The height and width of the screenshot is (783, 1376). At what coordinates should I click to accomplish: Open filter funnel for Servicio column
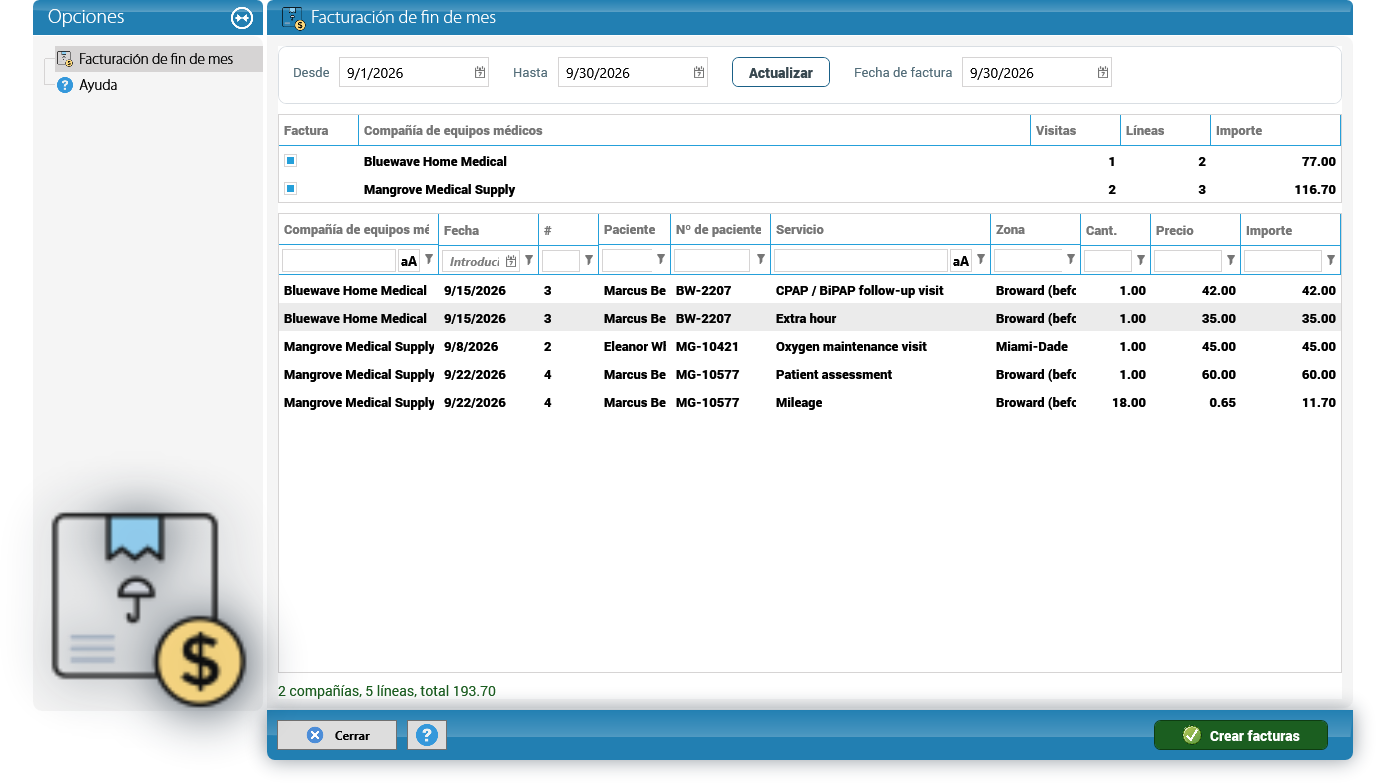tap(981, 260)
